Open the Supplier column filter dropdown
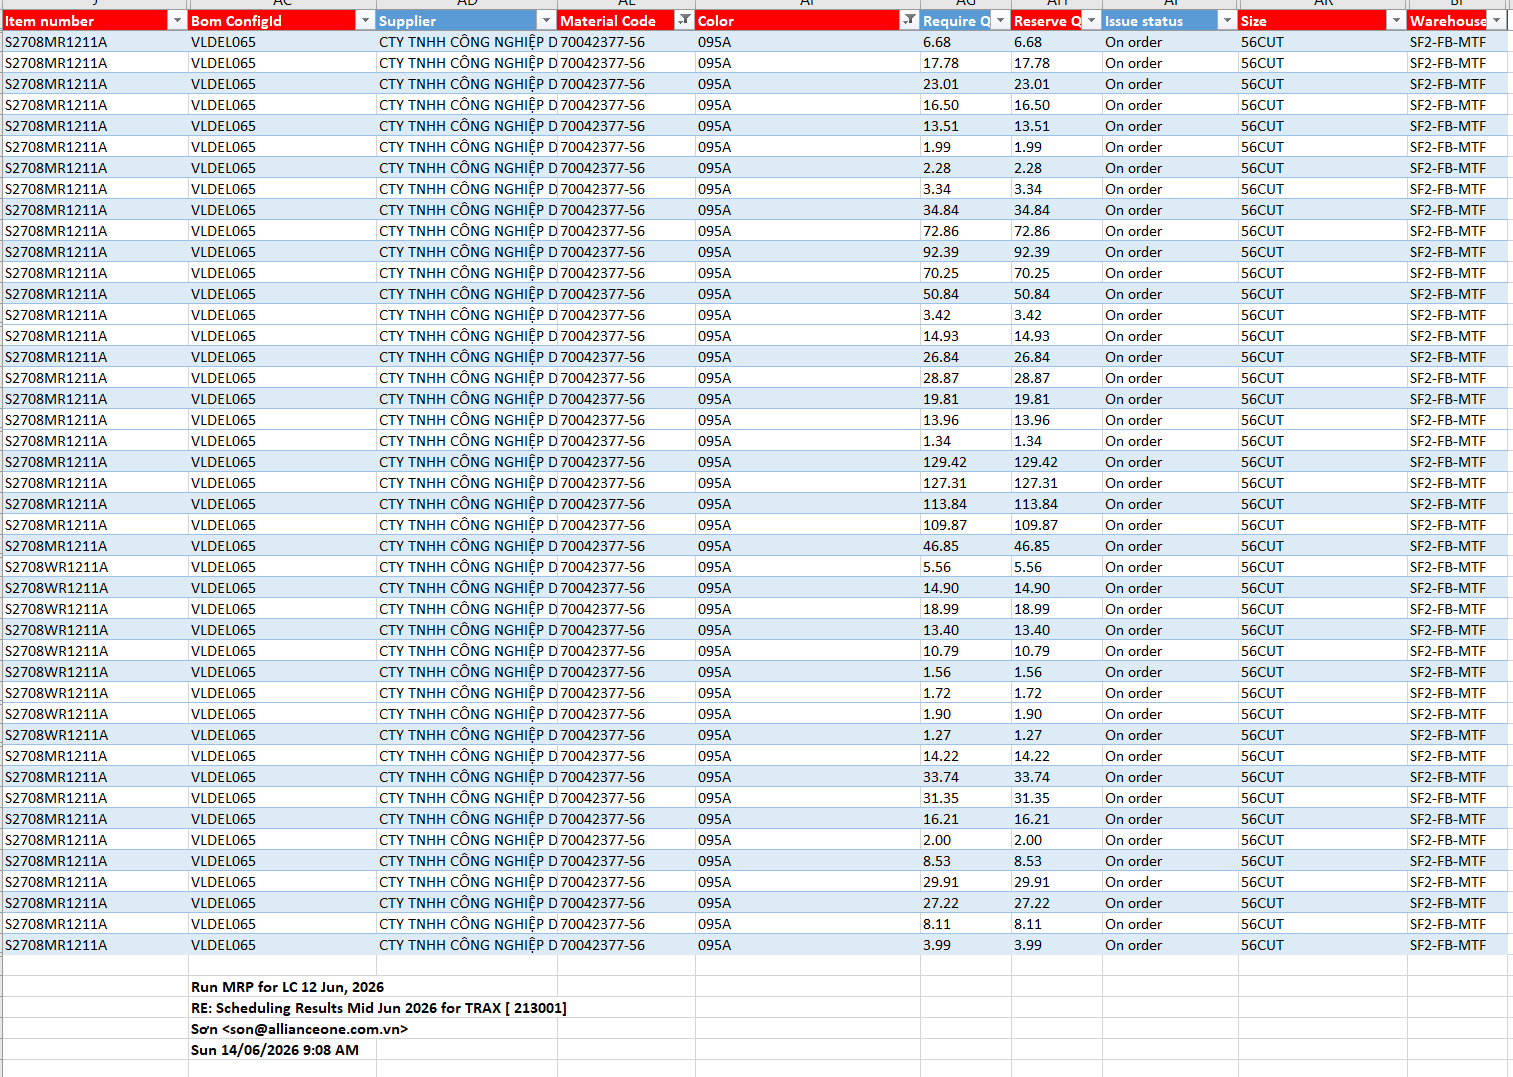The width and height of the screenshot is (1513, 1077). pyautogui.click(x=546, y=20)
